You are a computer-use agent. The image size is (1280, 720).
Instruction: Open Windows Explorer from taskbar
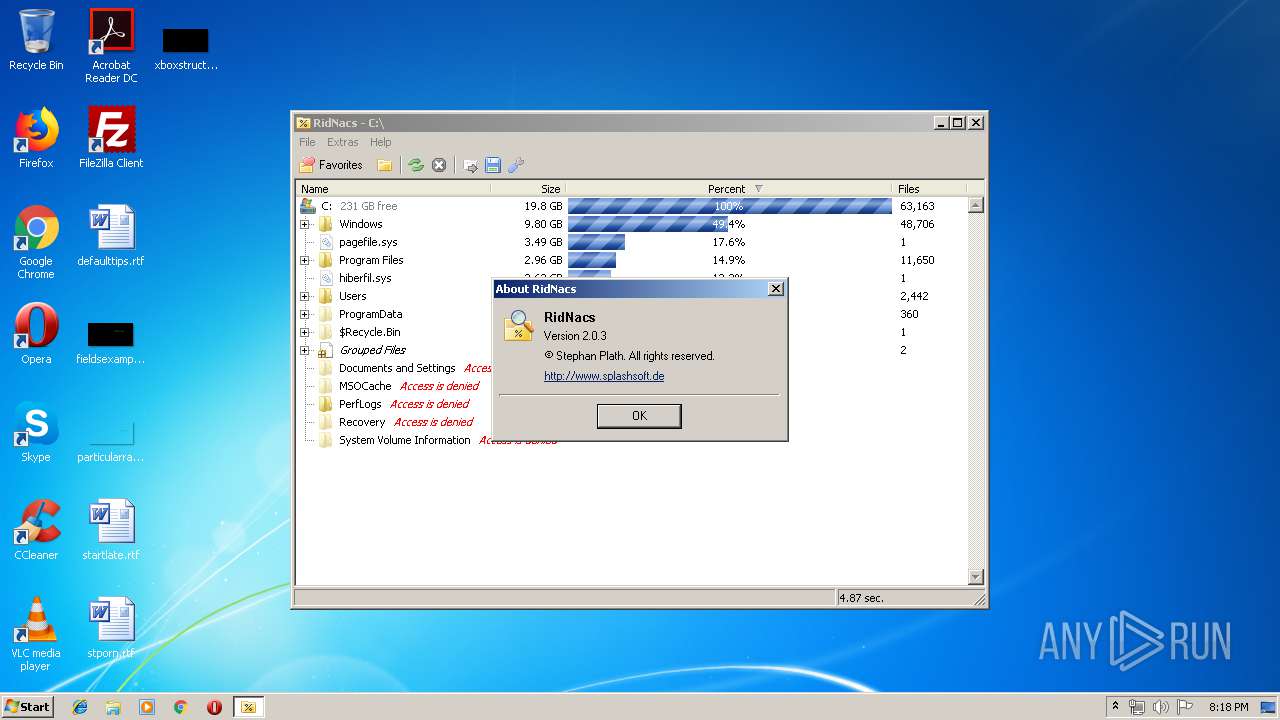click(x=113, y=707)
